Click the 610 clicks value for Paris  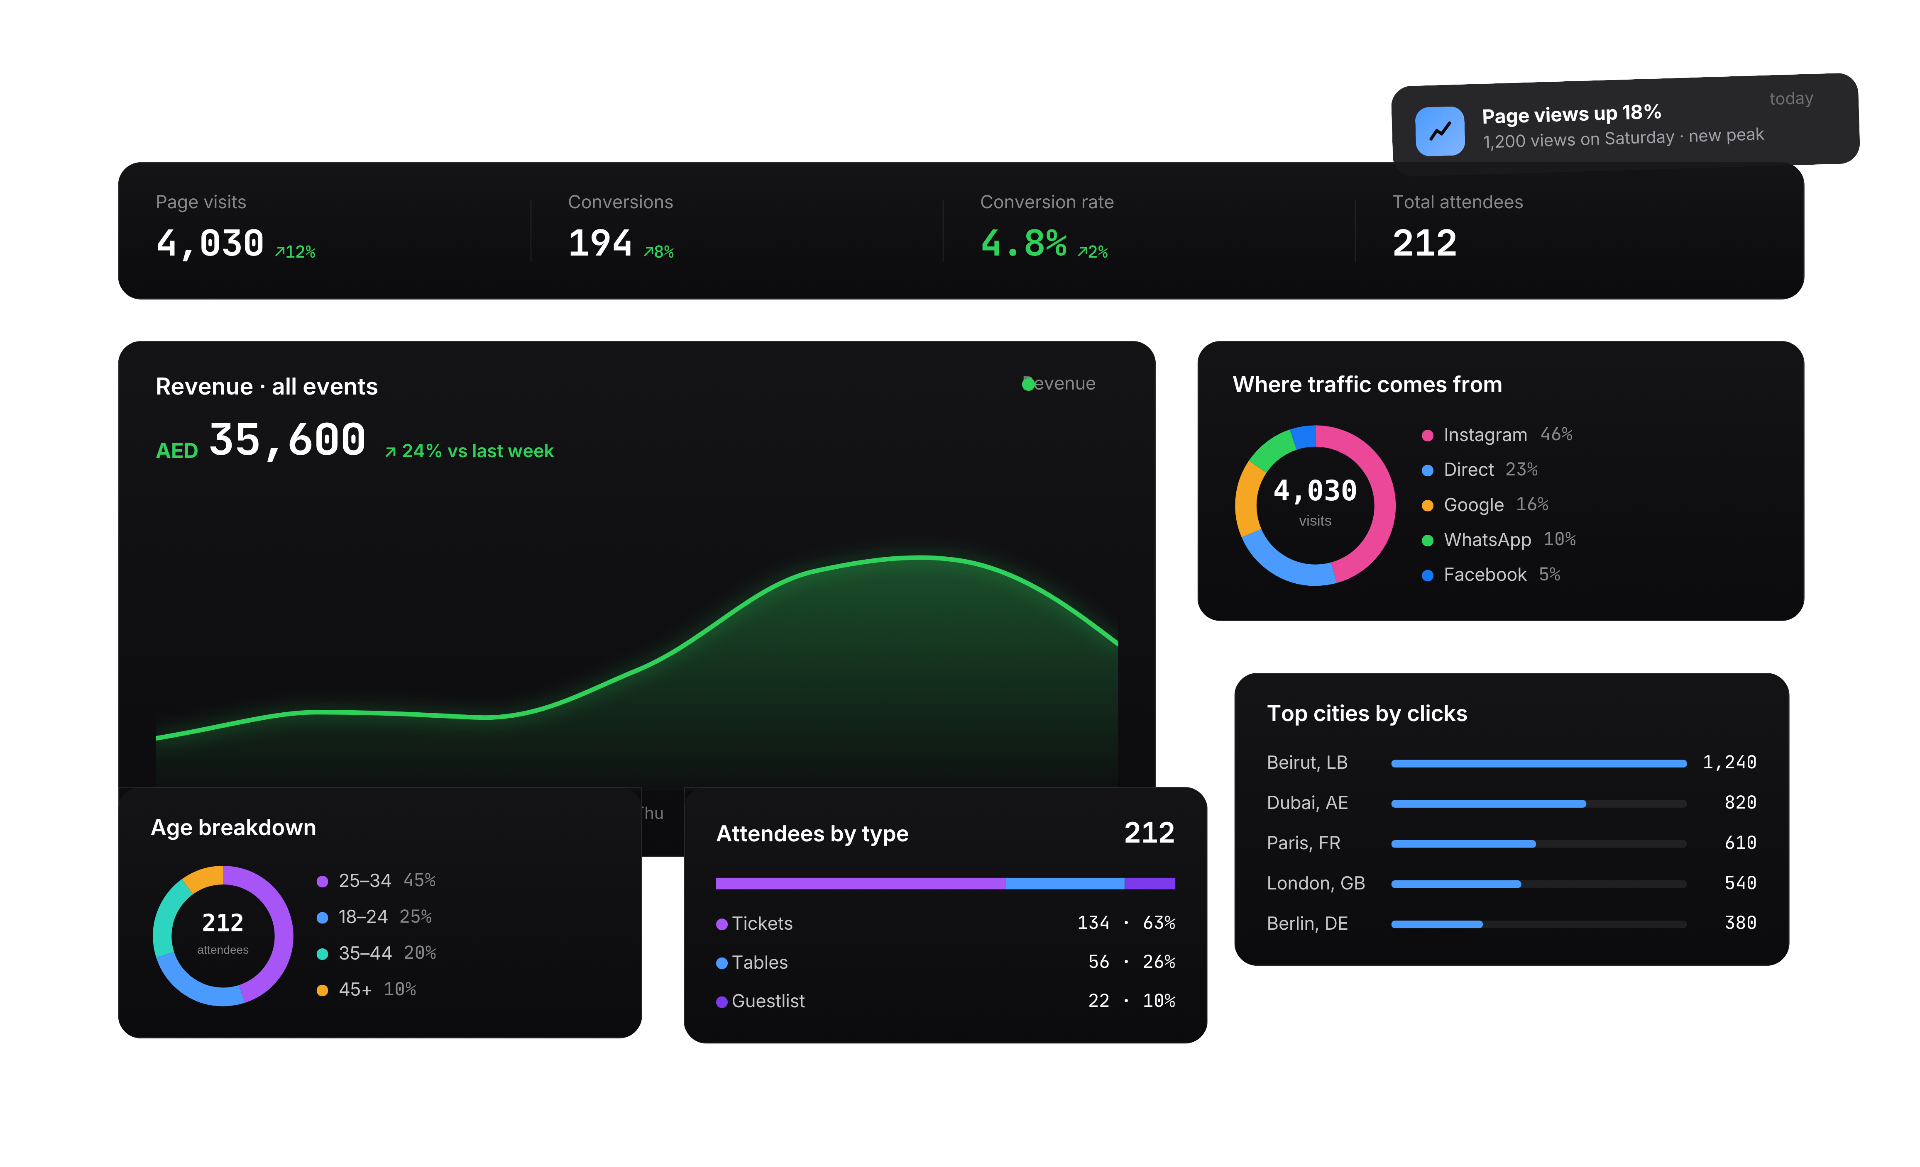[x=1741, y=843]
